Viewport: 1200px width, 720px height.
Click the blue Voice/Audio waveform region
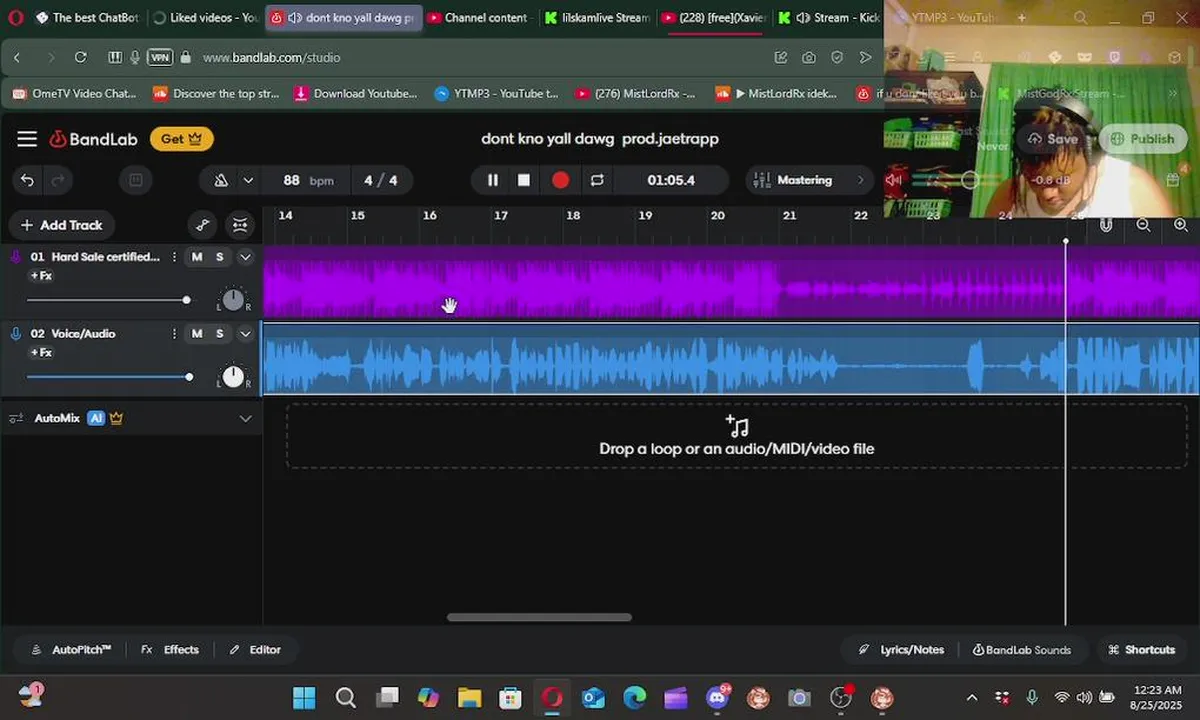(x=730, y=359)
